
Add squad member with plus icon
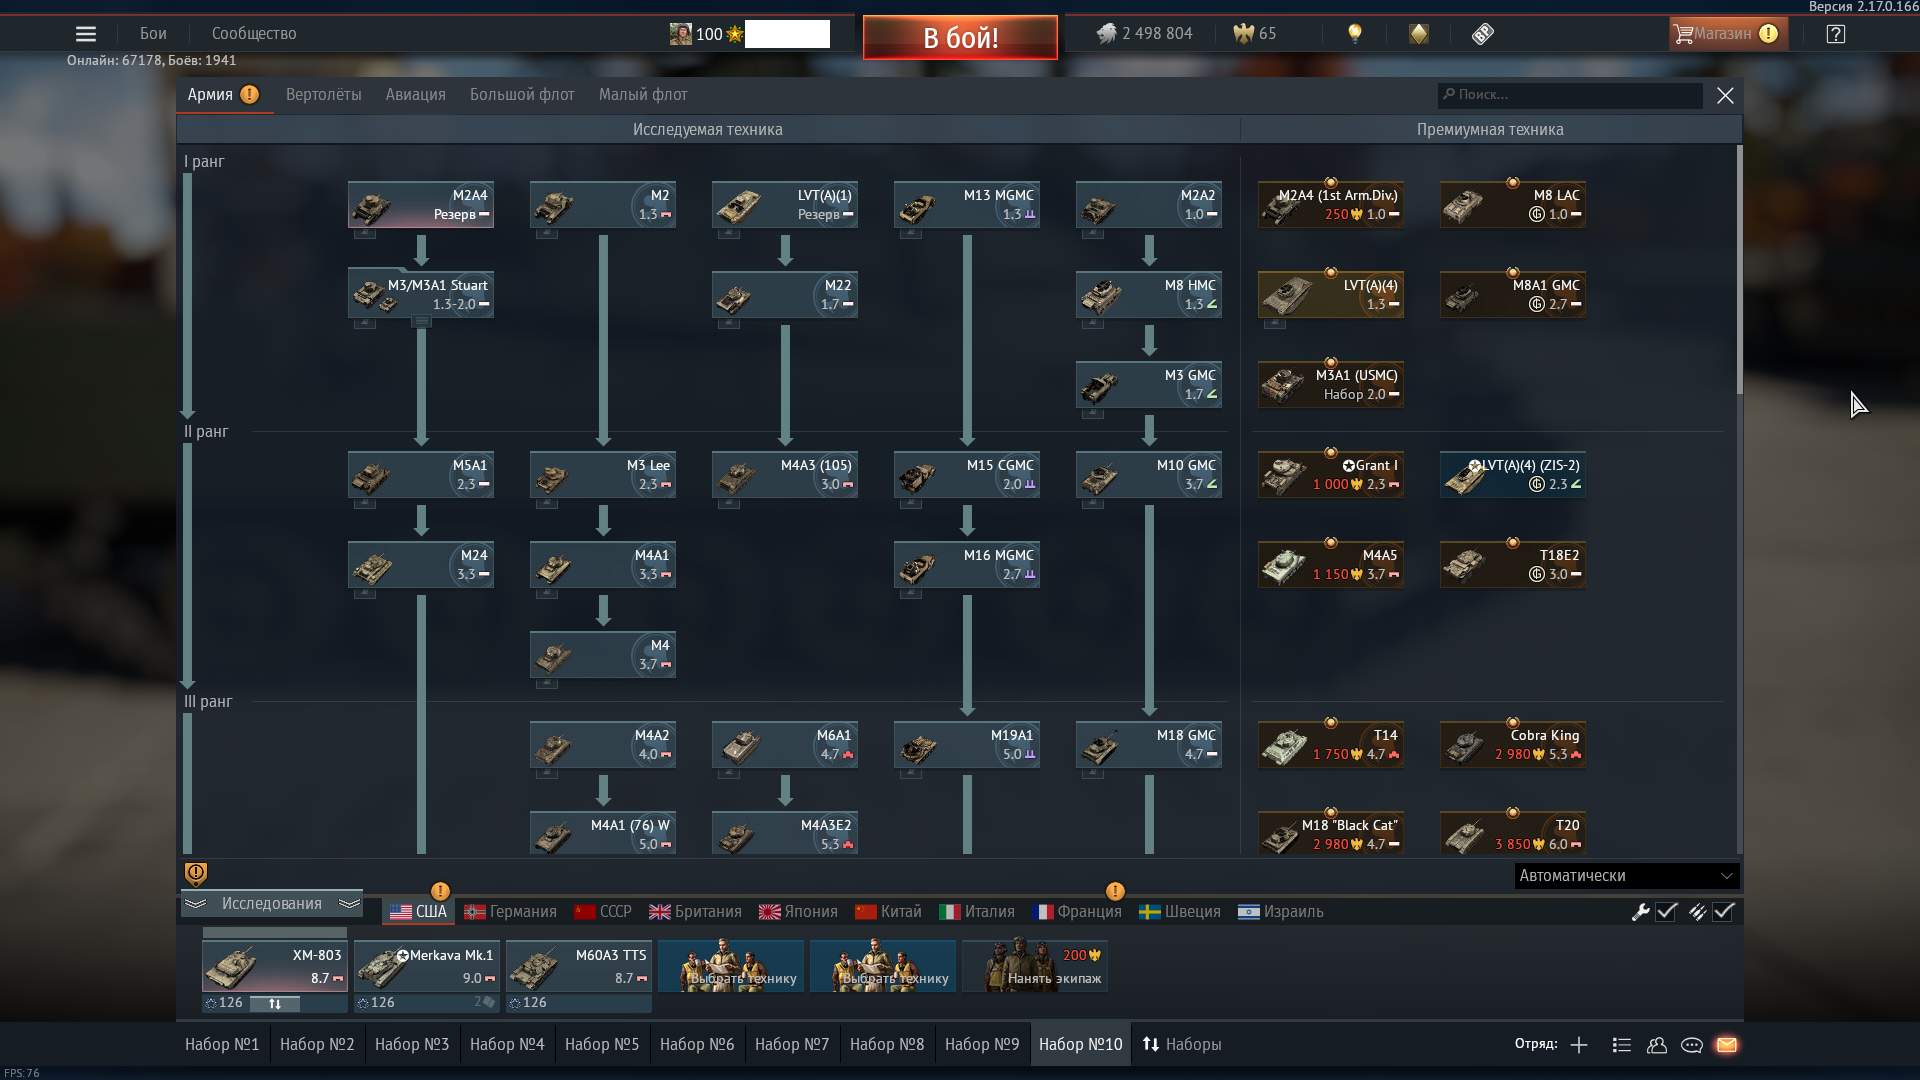[1579, 1045]
